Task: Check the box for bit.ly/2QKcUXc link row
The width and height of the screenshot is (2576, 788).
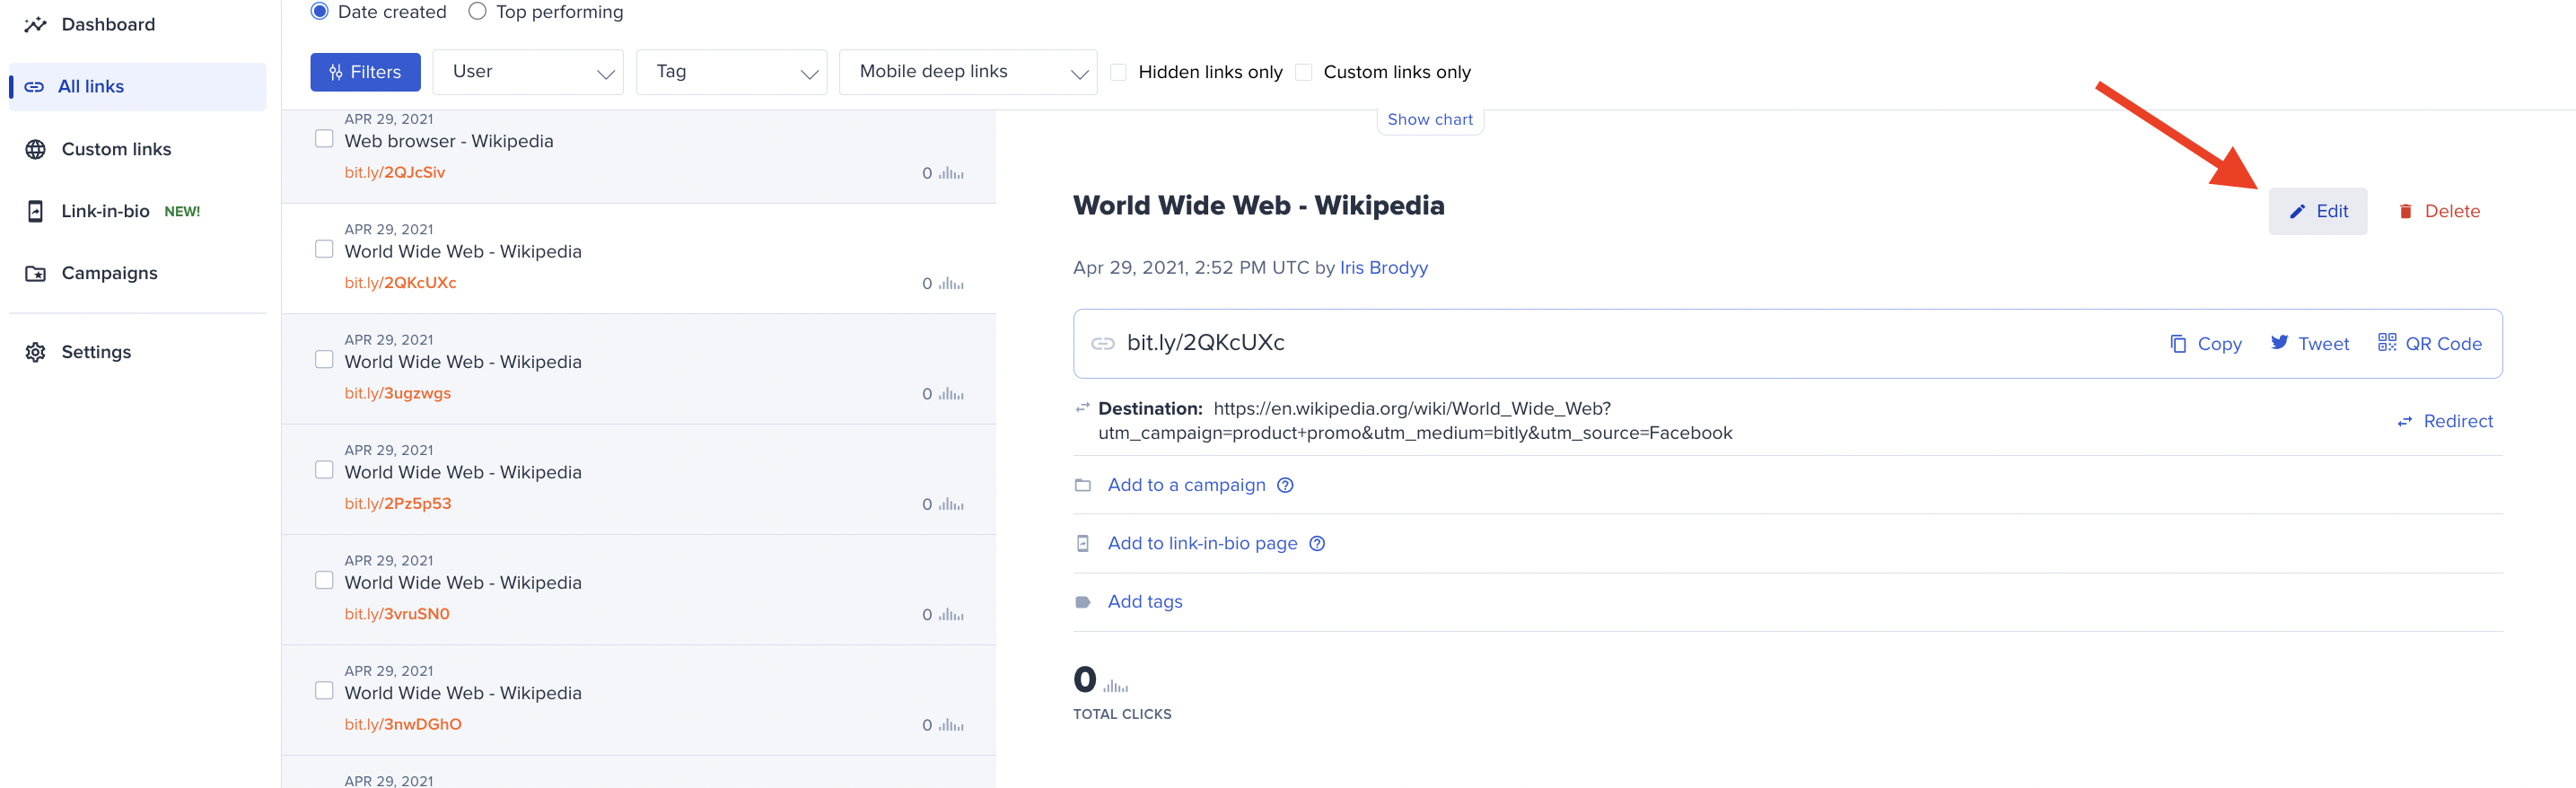Action: pyautogui.click(x=324, y=249)
